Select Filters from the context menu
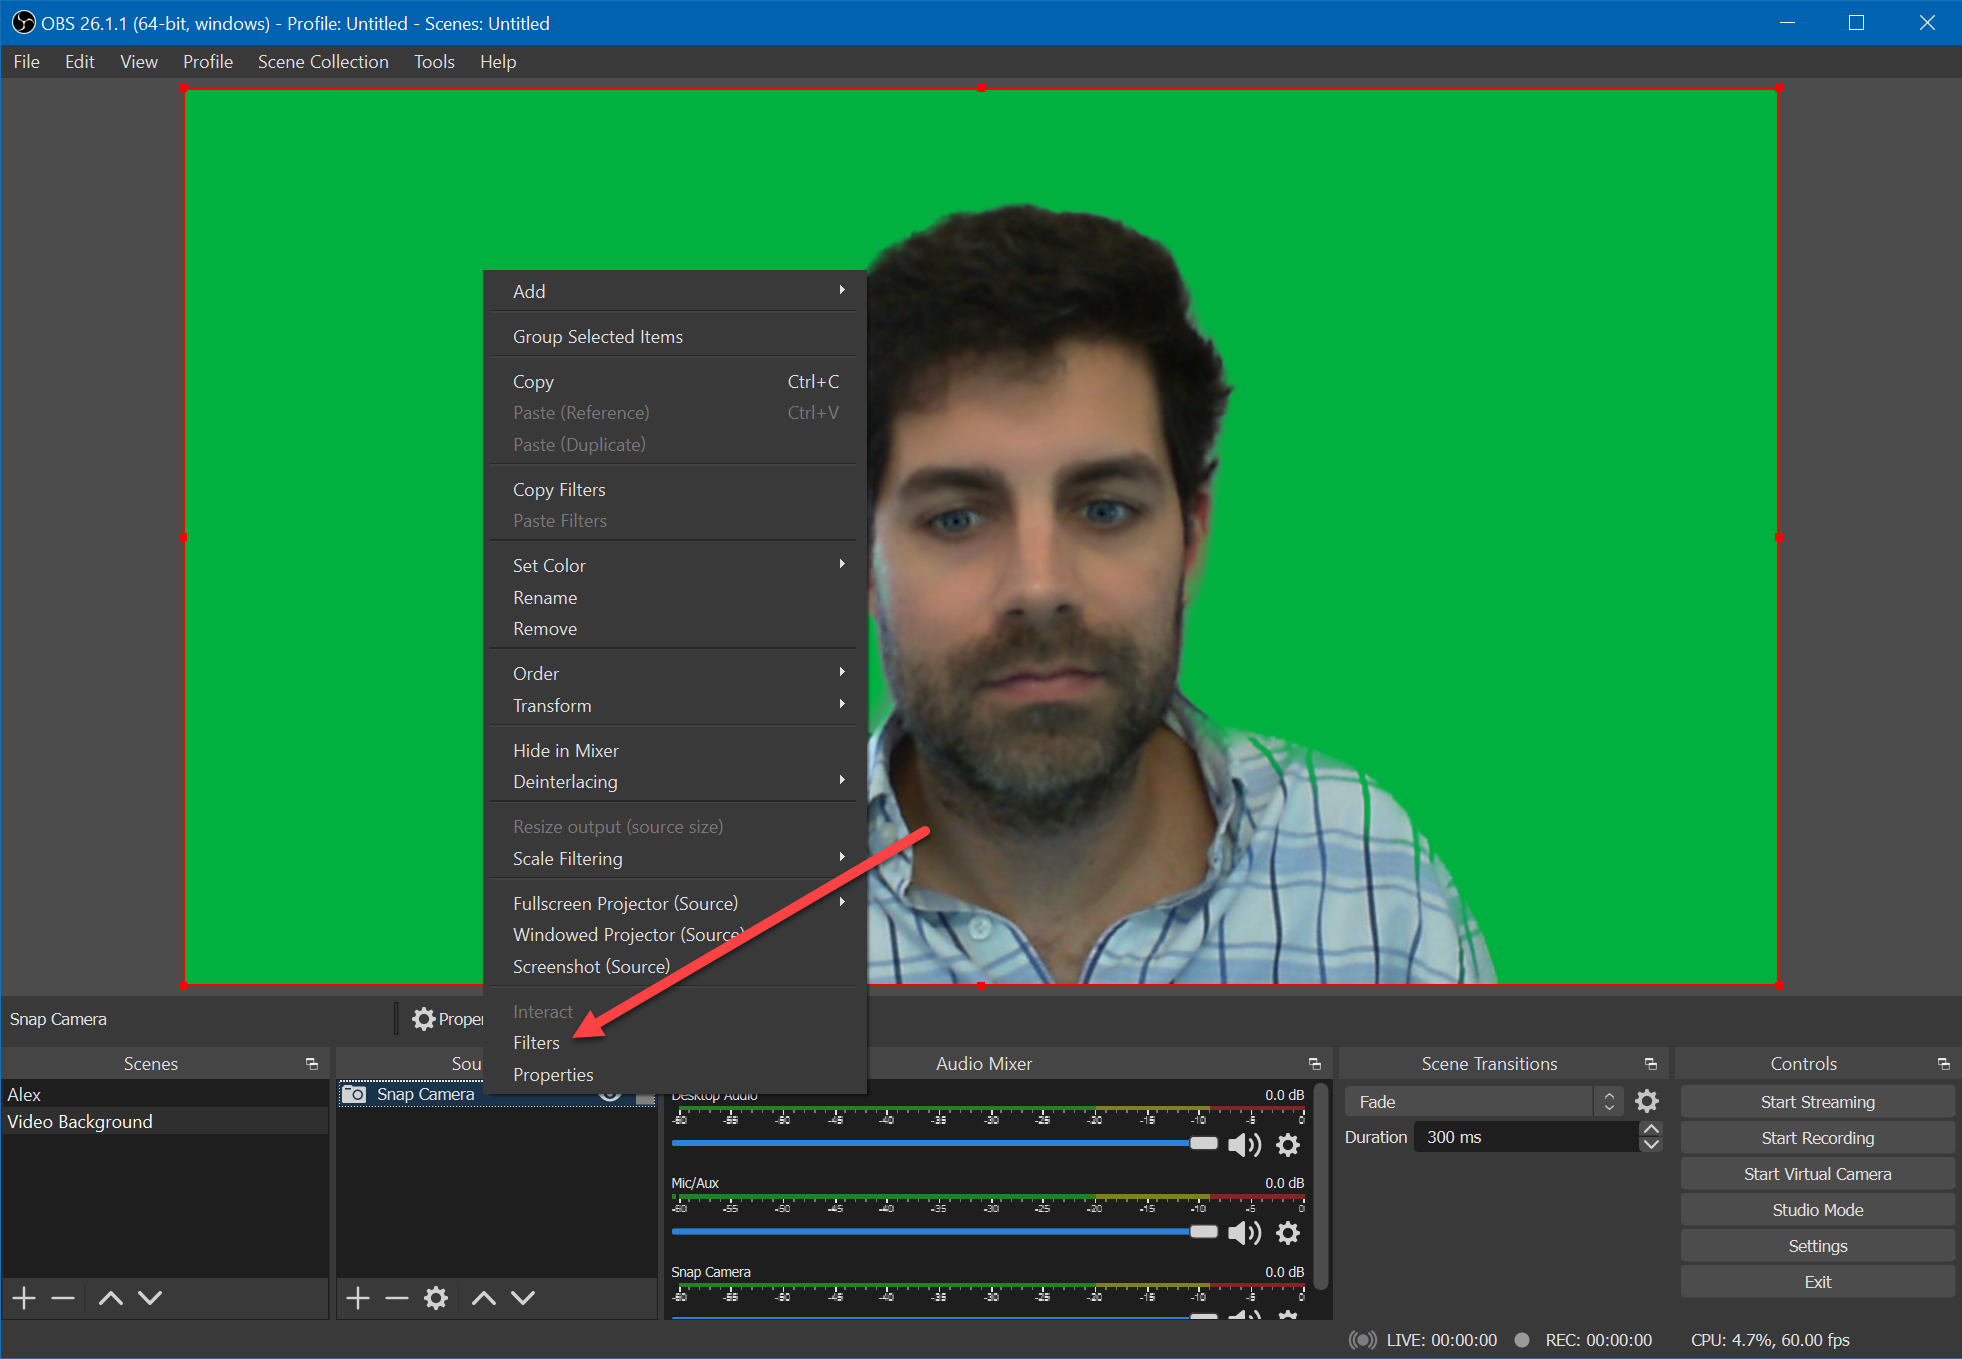 [536, 1042]
